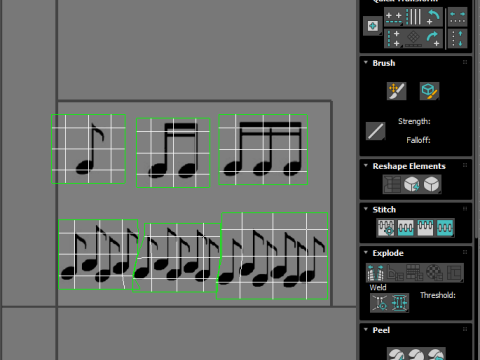Image resolution: width=480 pixels, height=360 pixels.
Task: Collapse the Reshape Elements rollout
Action: 366,165
